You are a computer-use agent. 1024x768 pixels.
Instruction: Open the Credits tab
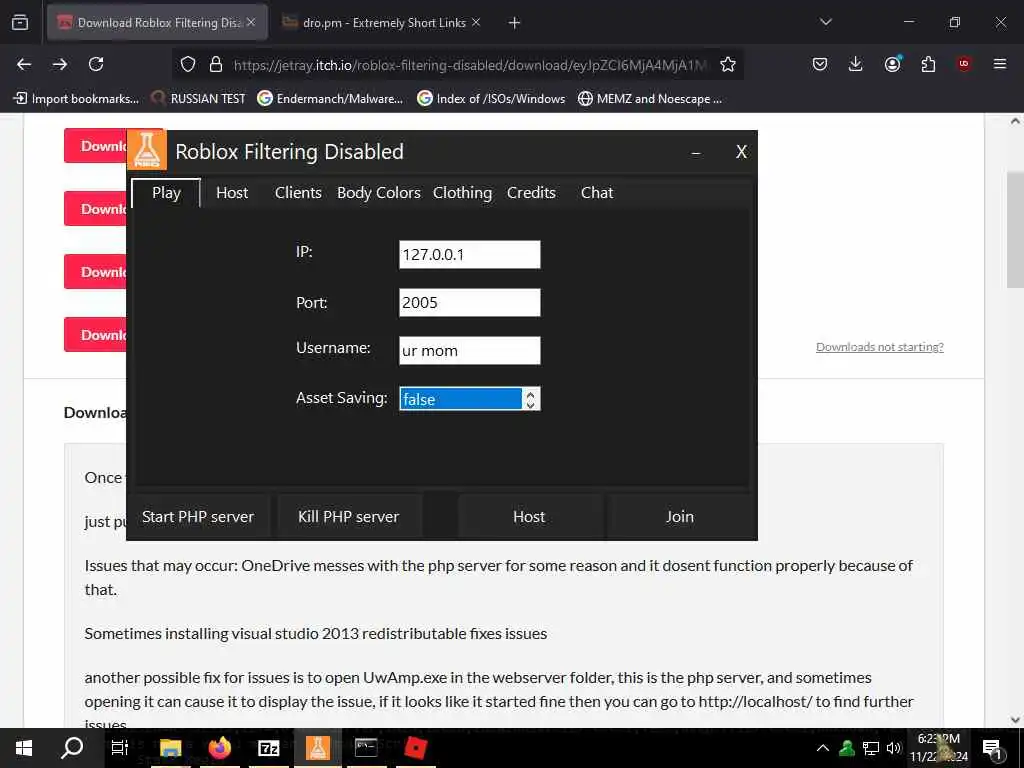coord(531,193)
